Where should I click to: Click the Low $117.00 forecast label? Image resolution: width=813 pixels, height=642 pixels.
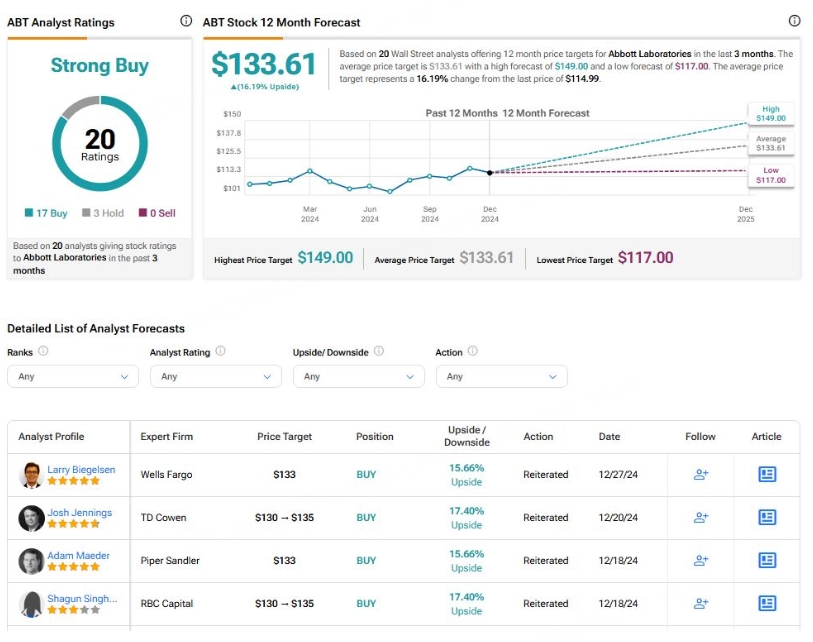[x=770, y=175]
